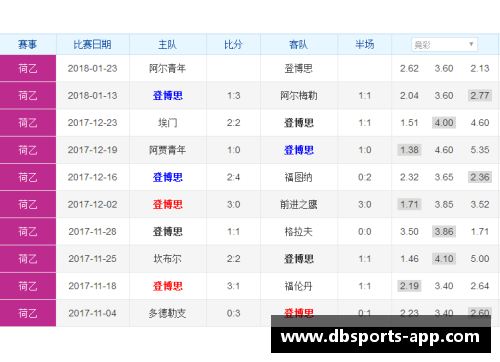Select odds 3.65
The image size is (500, 362).
point(444,177)
